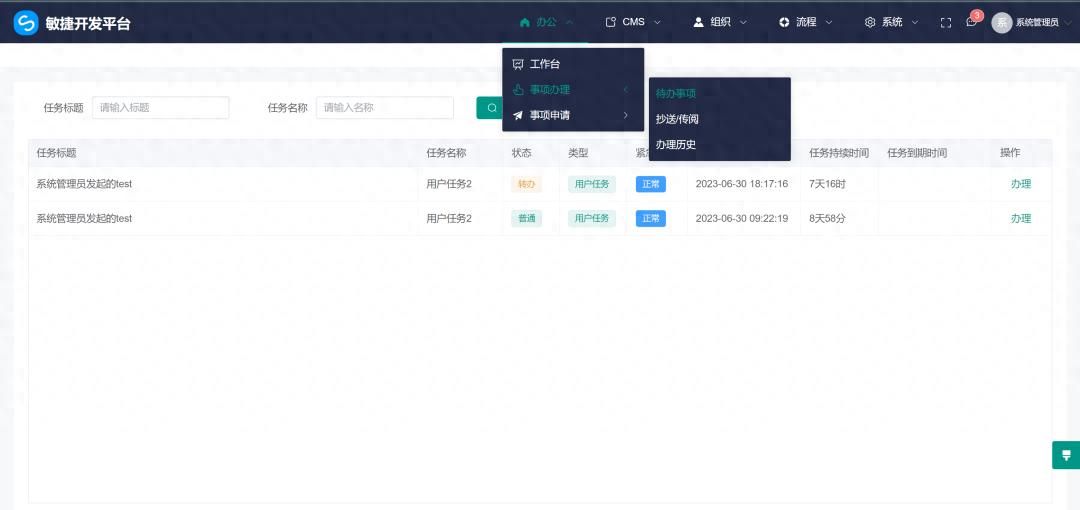Click the 任务标题 column header
The height and width of the screenshot is (510, 1080).
click(x=56, y=153)
